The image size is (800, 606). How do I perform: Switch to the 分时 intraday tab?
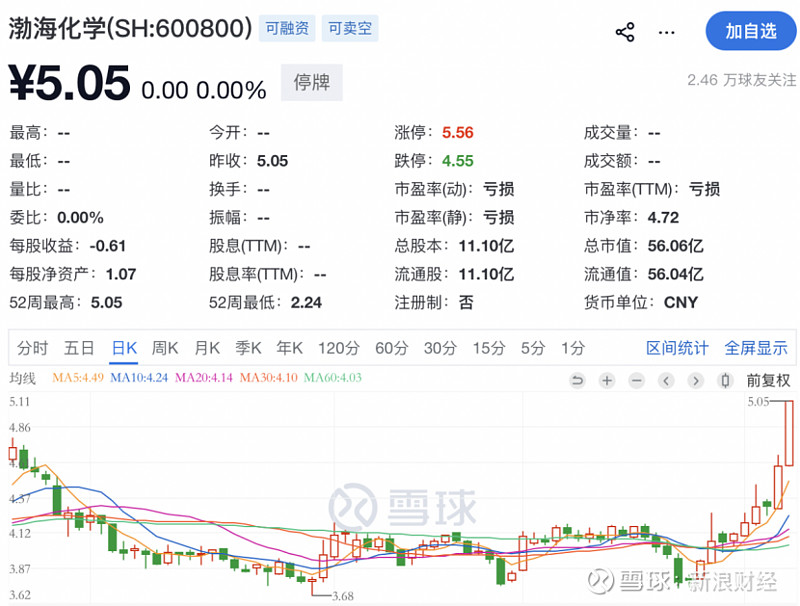click(x=31, y=348)
